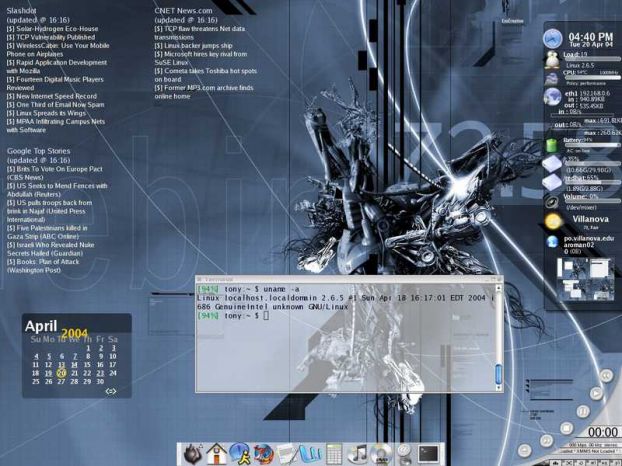
Task: Open the GIMP icon in the dock
Action: tap(193, 454)
